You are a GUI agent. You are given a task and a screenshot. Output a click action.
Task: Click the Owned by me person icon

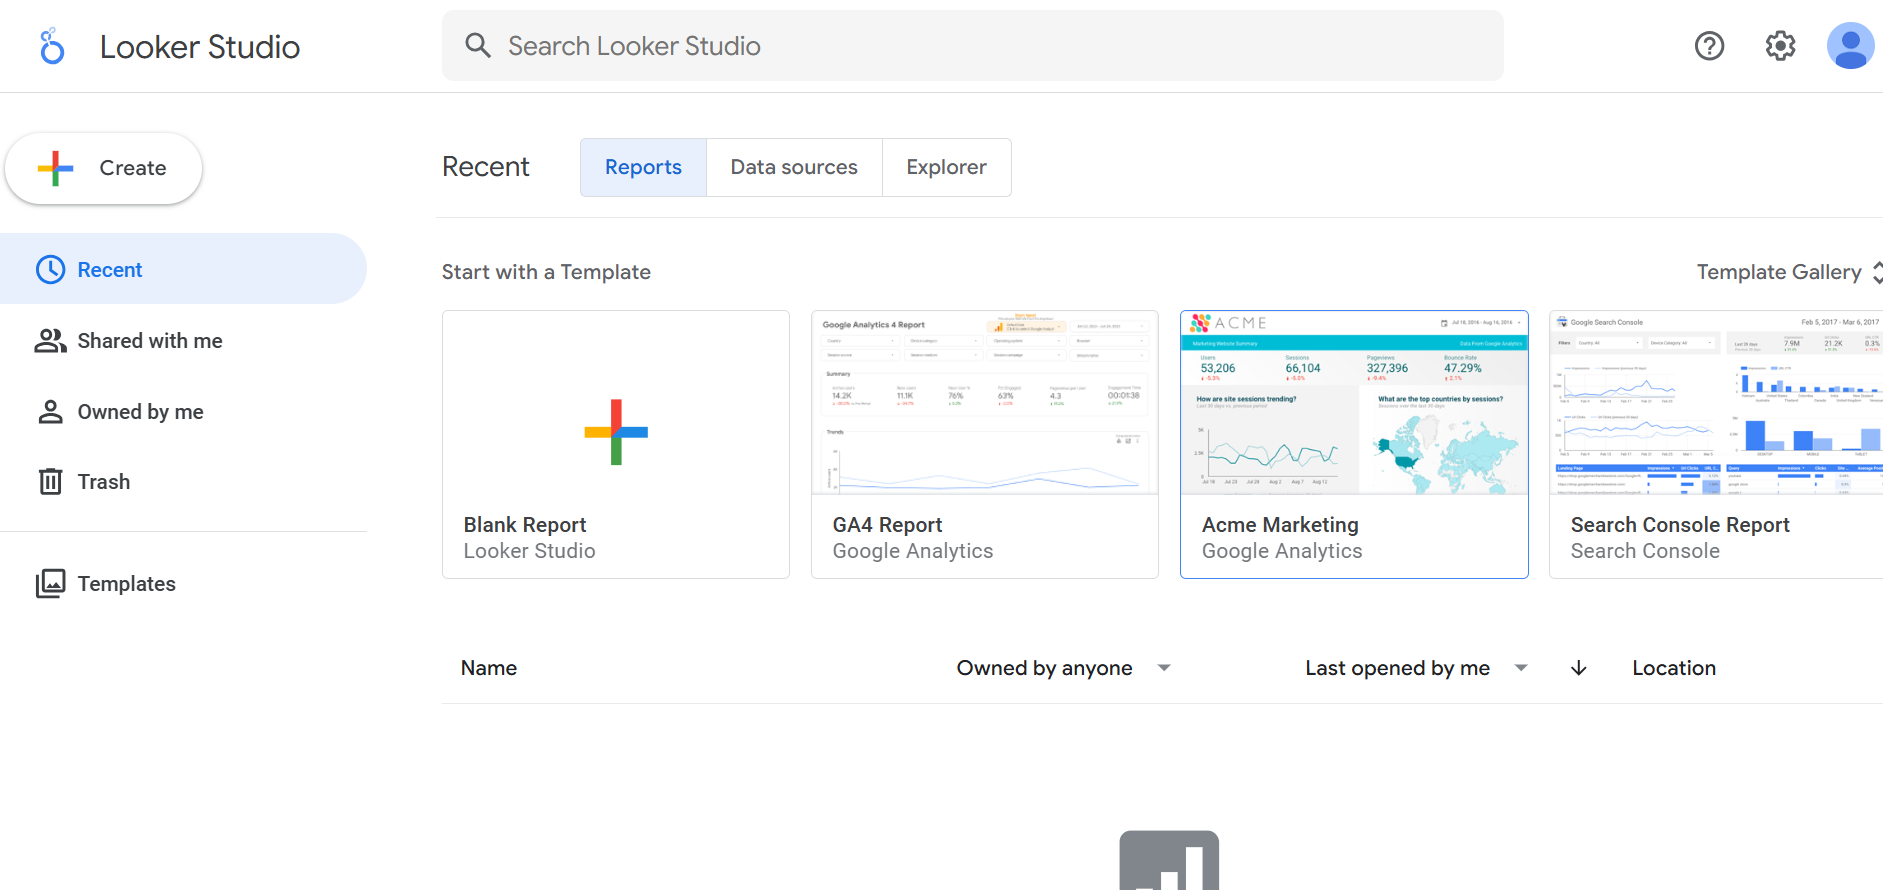pyautogui.click(x=50, y=412)
